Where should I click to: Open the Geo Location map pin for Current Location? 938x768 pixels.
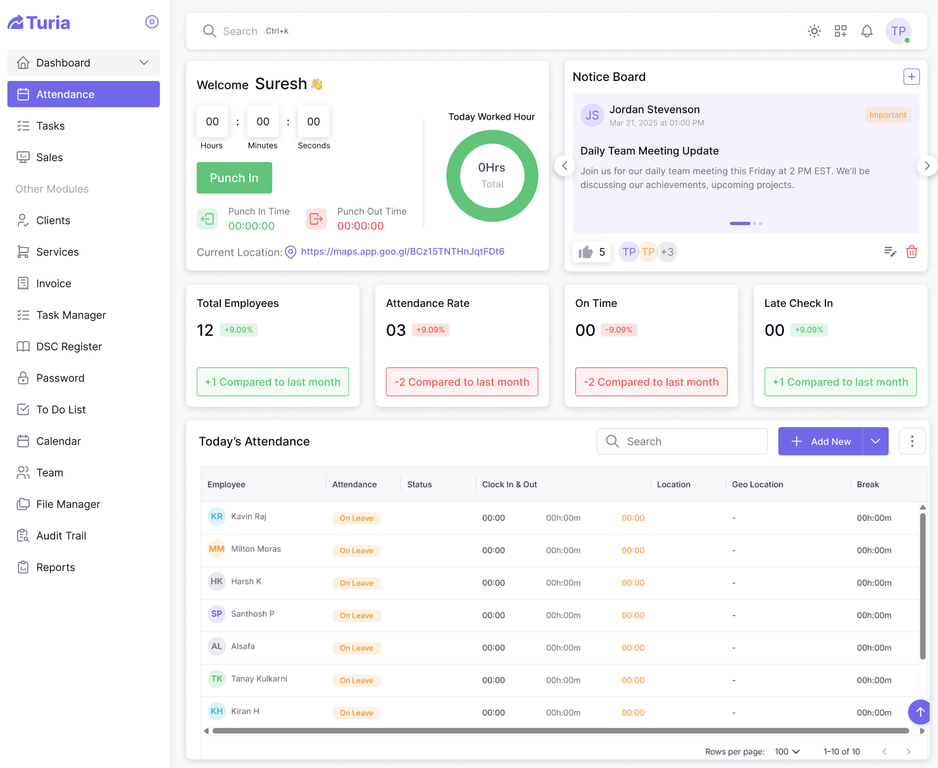pos(289,251)
